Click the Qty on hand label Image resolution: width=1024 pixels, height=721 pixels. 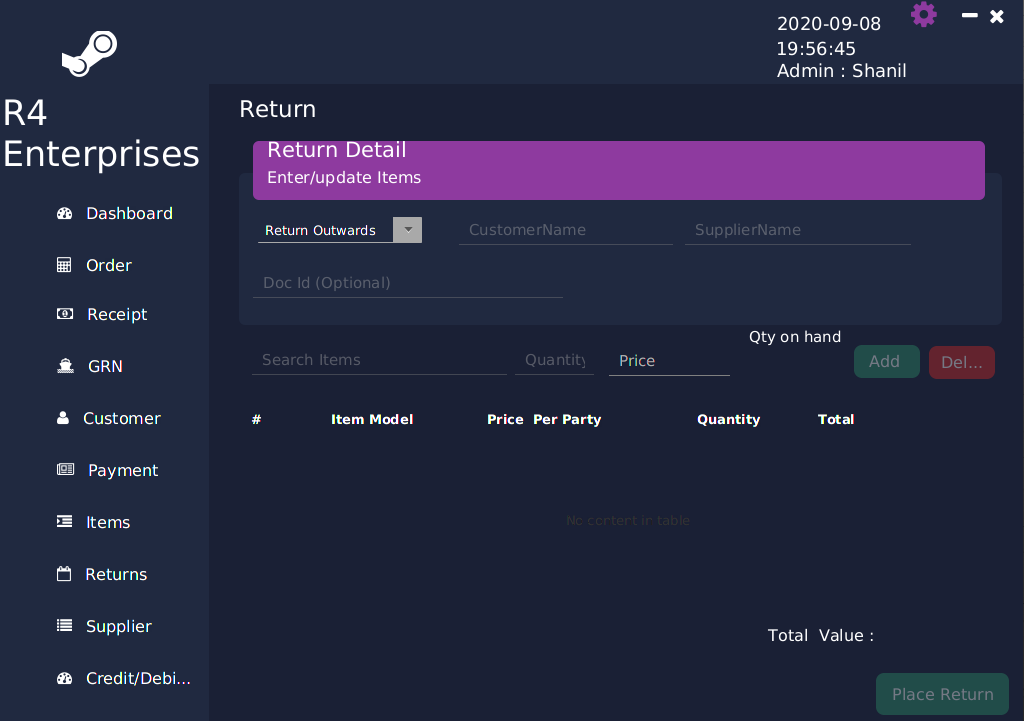[795, 337]
